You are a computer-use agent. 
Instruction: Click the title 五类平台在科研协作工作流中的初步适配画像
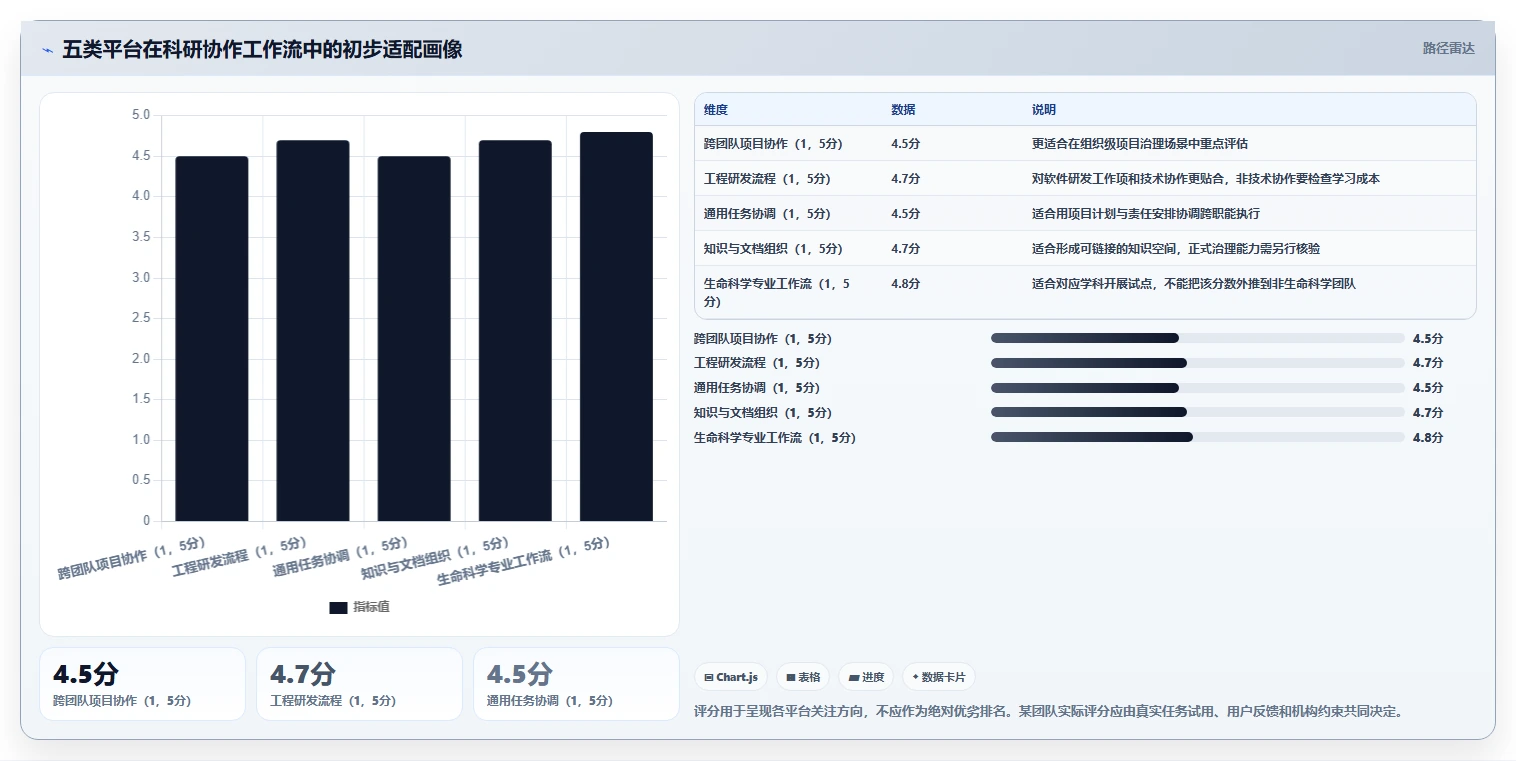(262, 49)
